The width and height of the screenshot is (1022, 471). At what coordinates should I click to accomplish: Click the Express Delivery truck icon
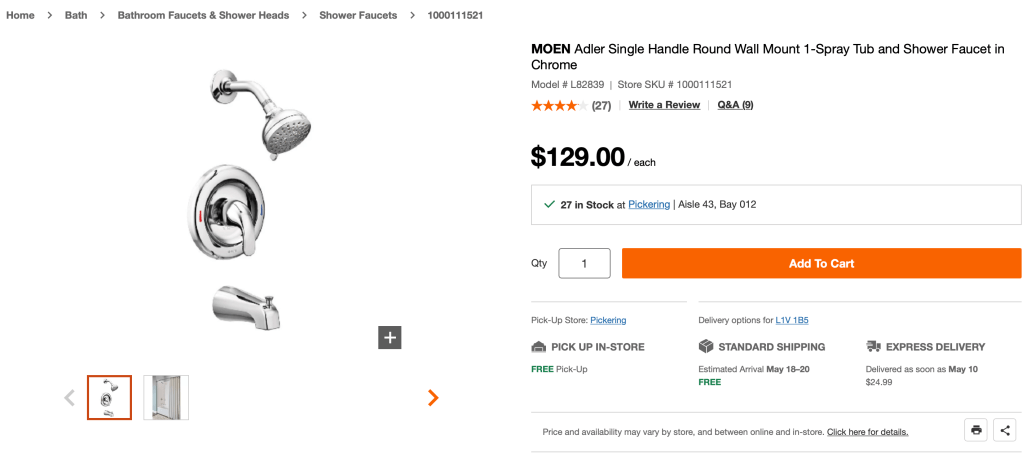[x=873, y=347]
